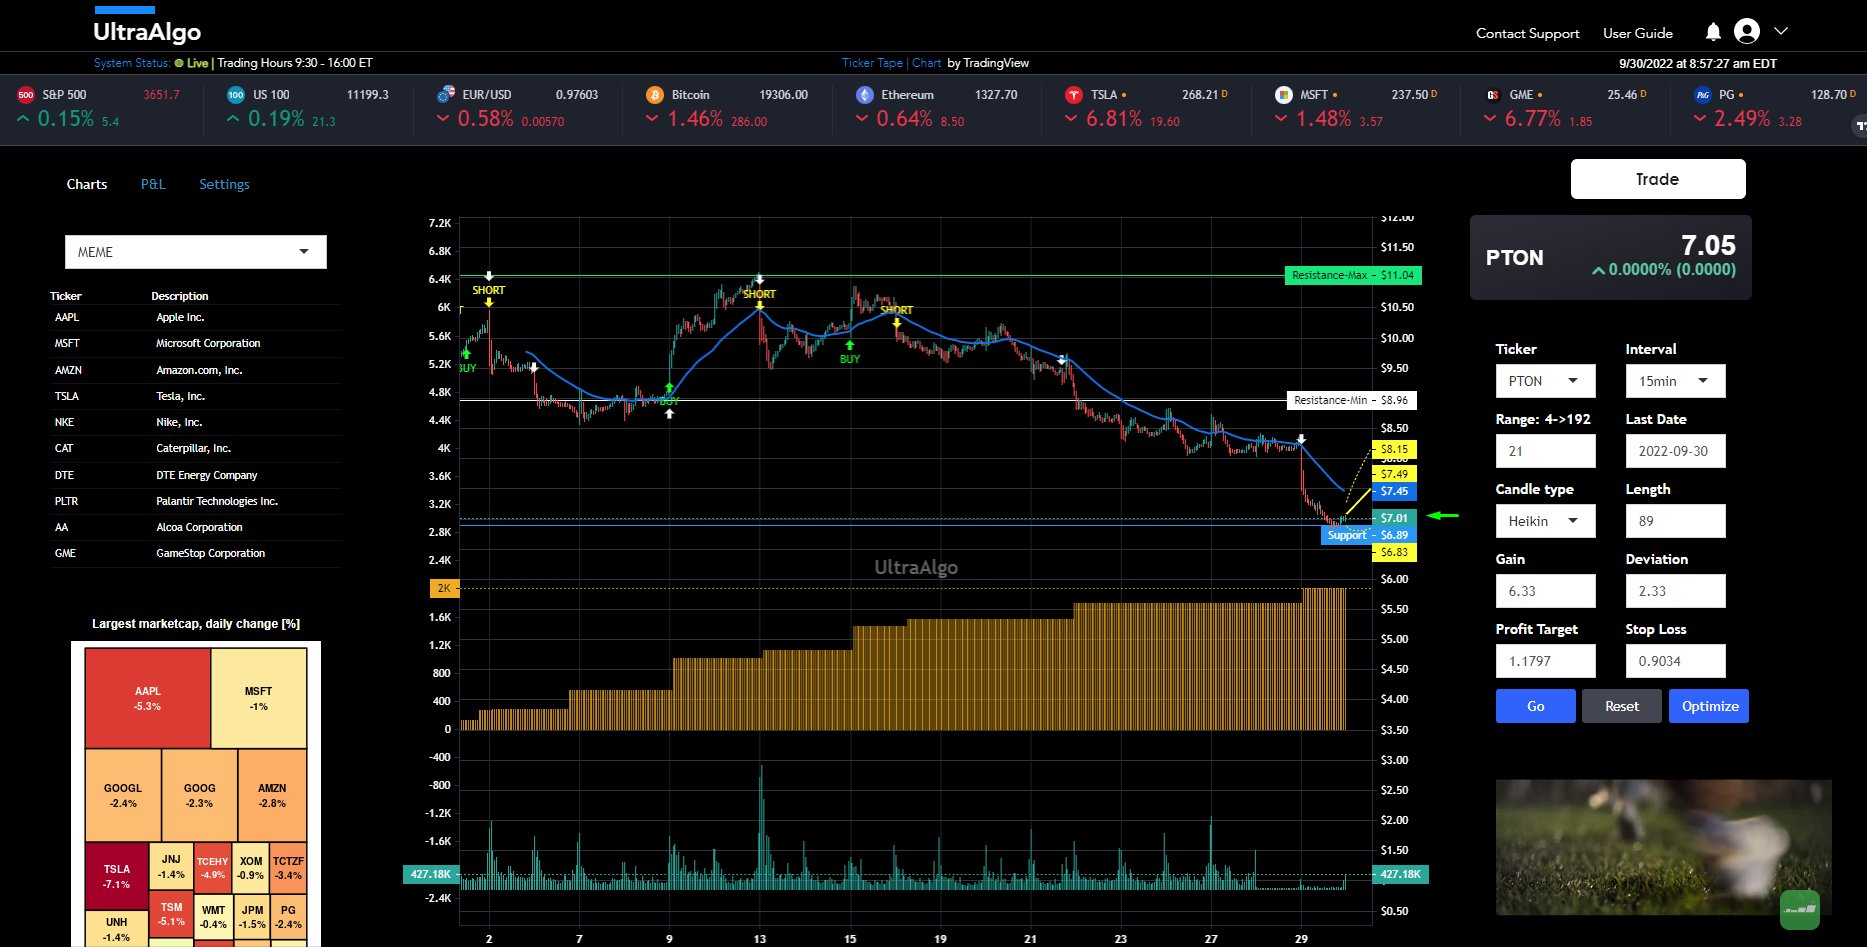1867x947 pixels.
Task: Click the US 100 ticker icon
Action: pos(236,95)
